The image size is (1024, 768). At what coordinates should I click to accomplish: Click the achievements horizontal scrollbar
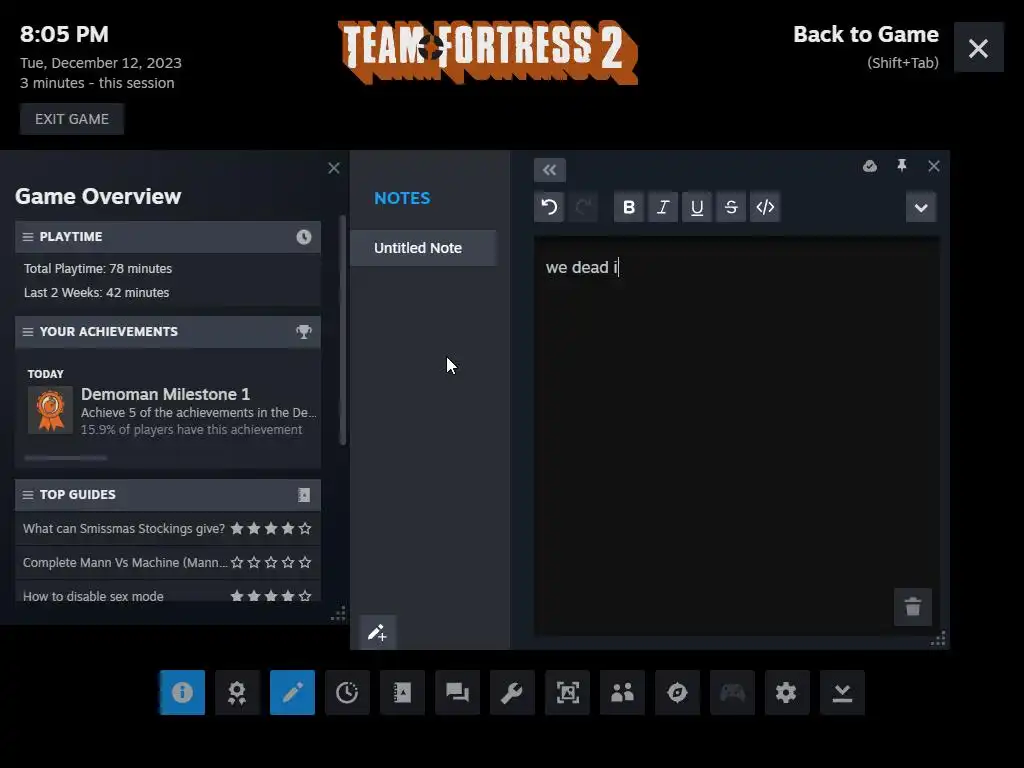[x=66, y=458]
